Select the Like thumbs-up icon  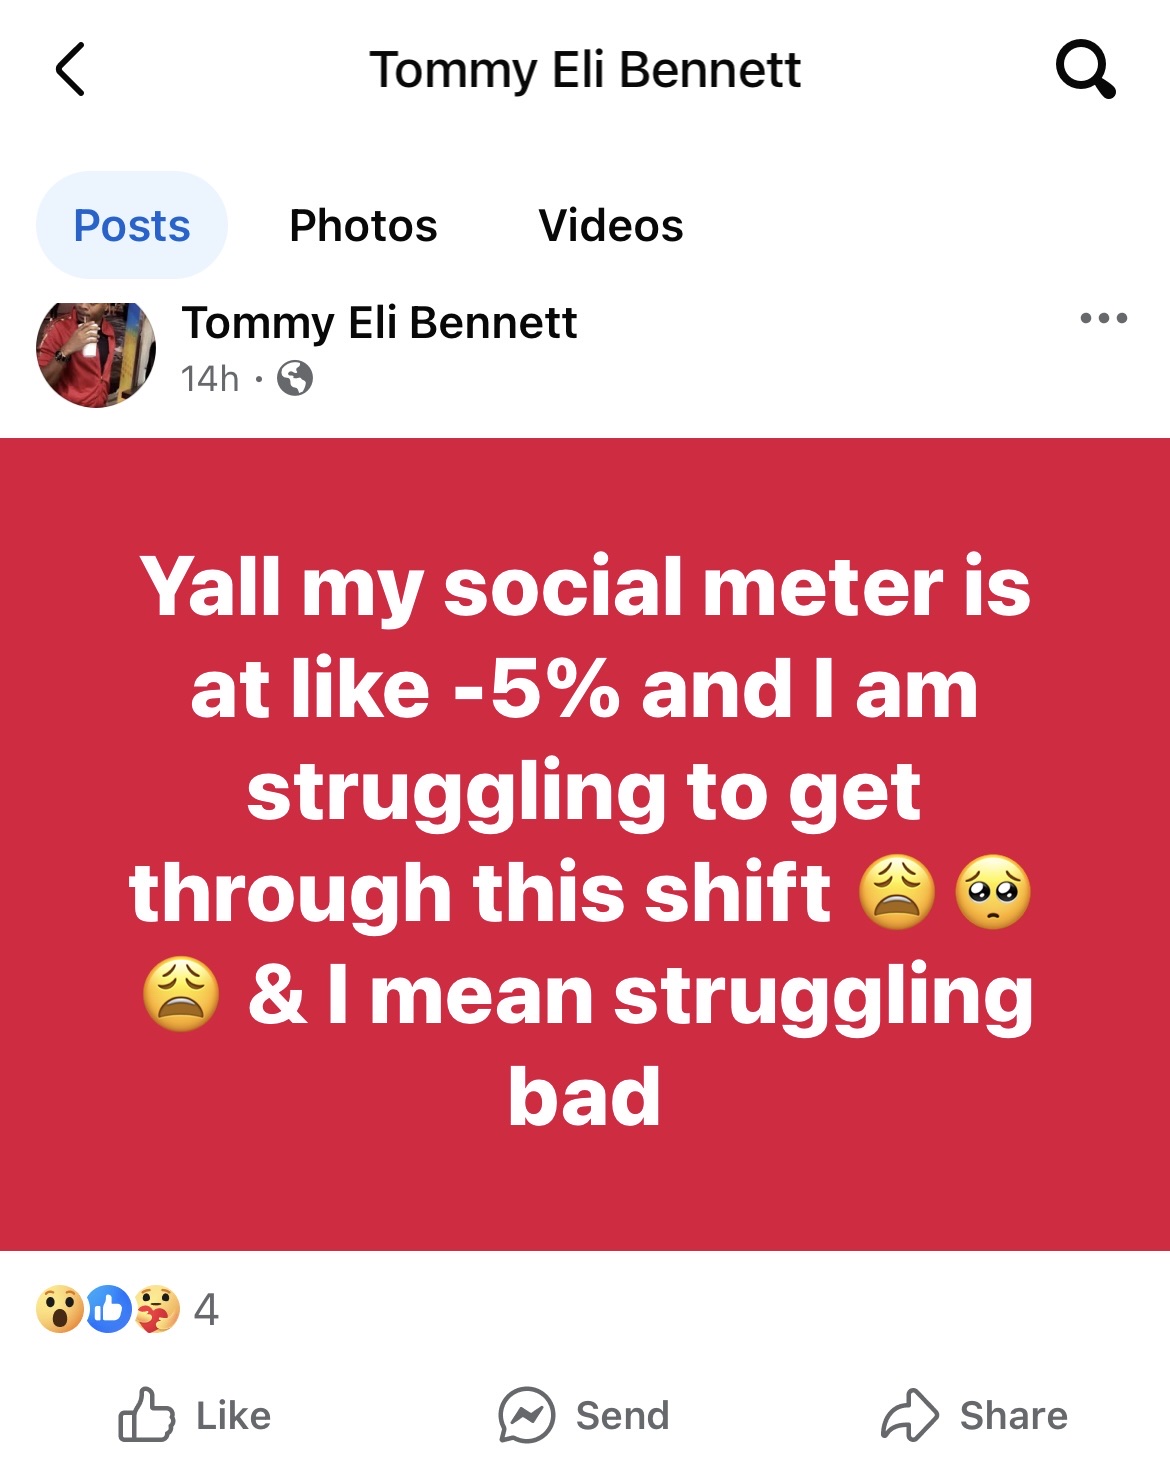(146, 1414)
